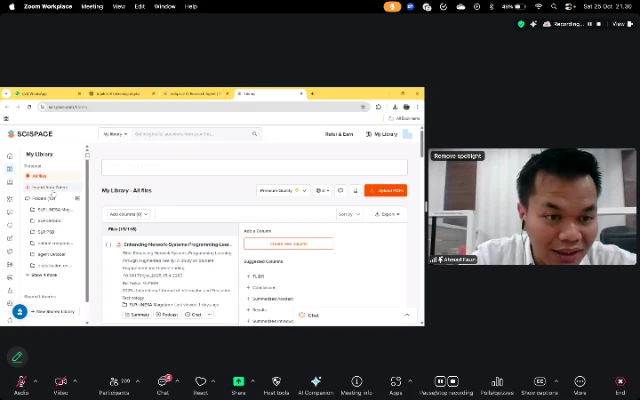Open the Meeting menu in menu bar
This screenshot has width=640, height=400.
(92, 6)
